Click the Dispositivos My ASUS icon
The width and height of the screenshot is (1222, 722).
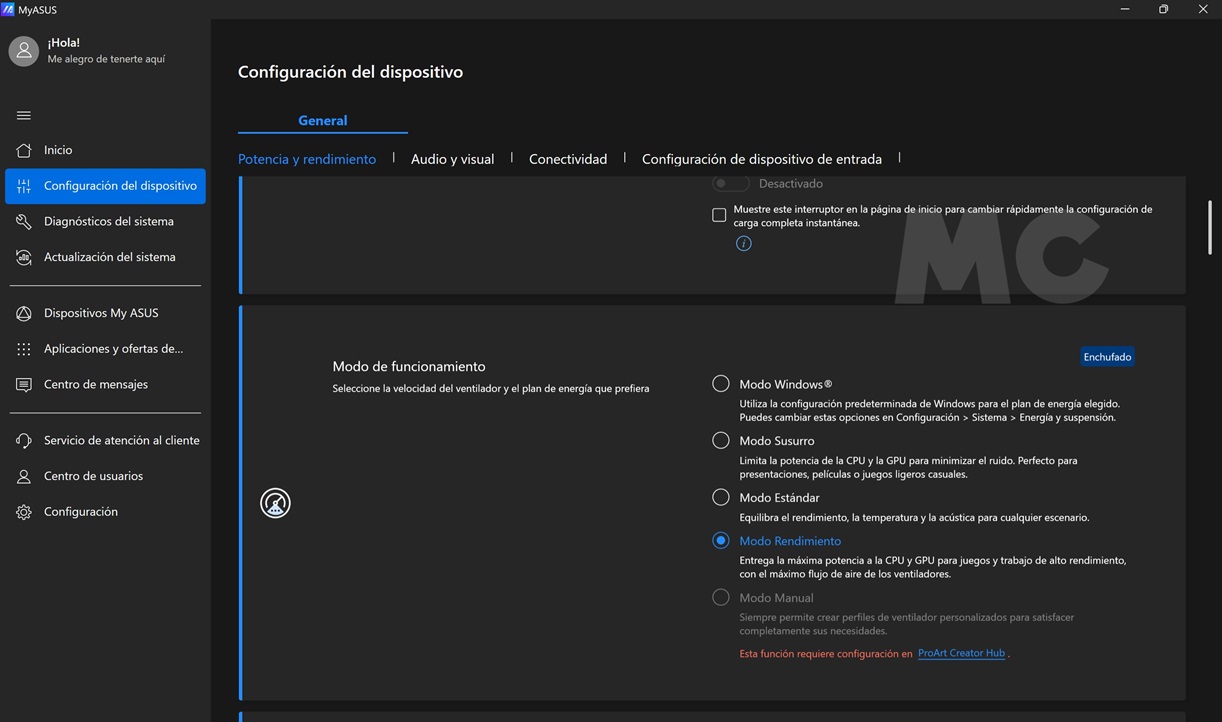click(x=24, y=313)
